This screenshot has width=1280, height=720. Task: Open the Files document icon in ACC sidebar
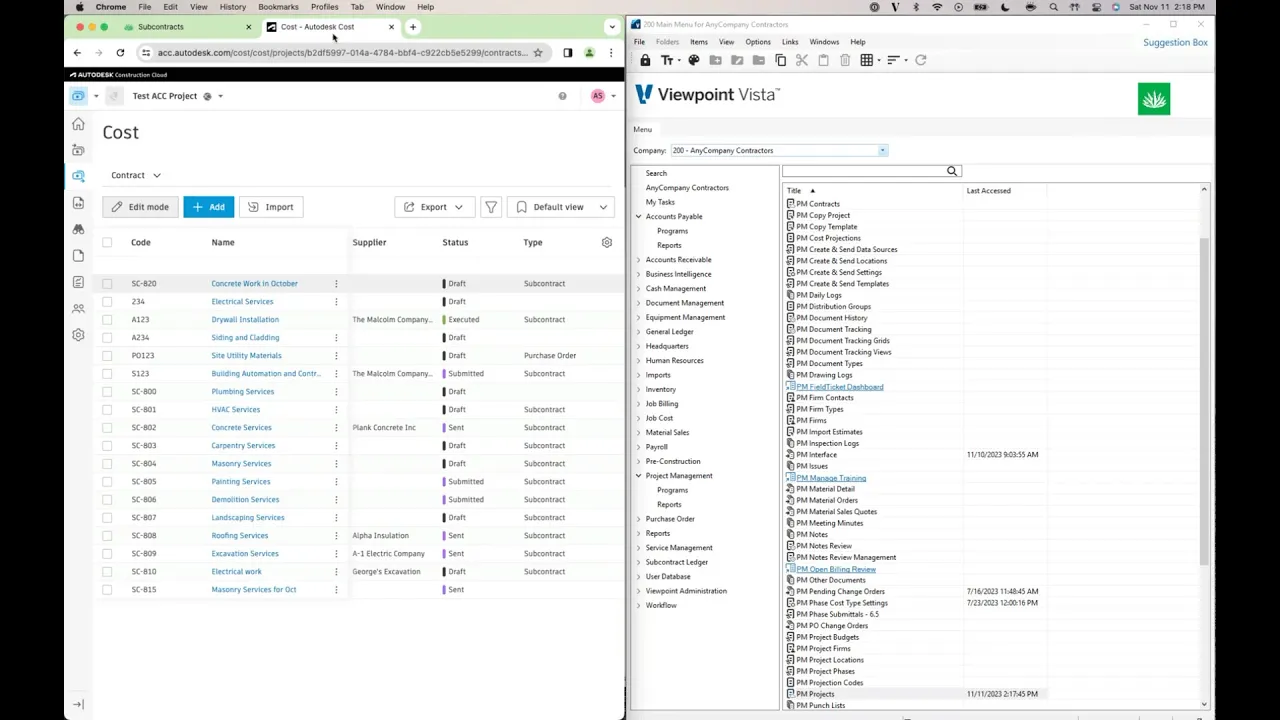coord(78,256)
